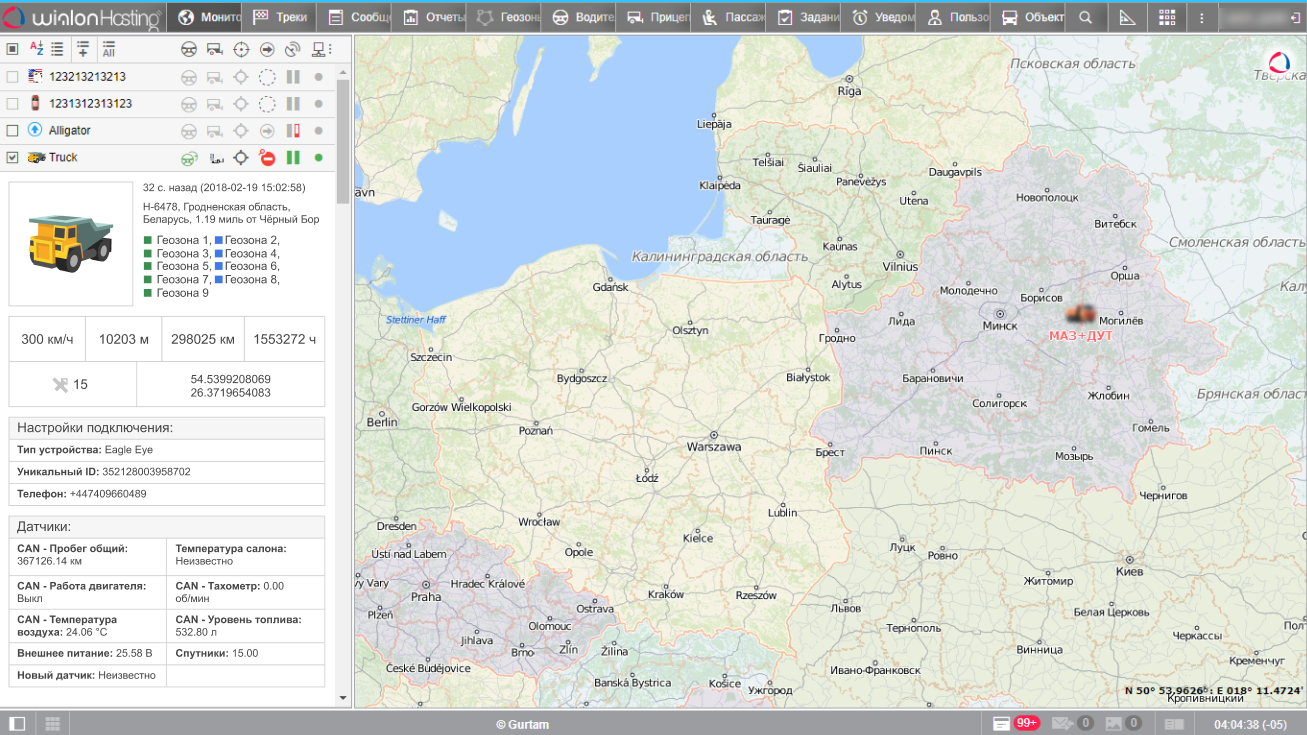
Task: Check the Alligator unit checkbox
Action: click(13, 131)
